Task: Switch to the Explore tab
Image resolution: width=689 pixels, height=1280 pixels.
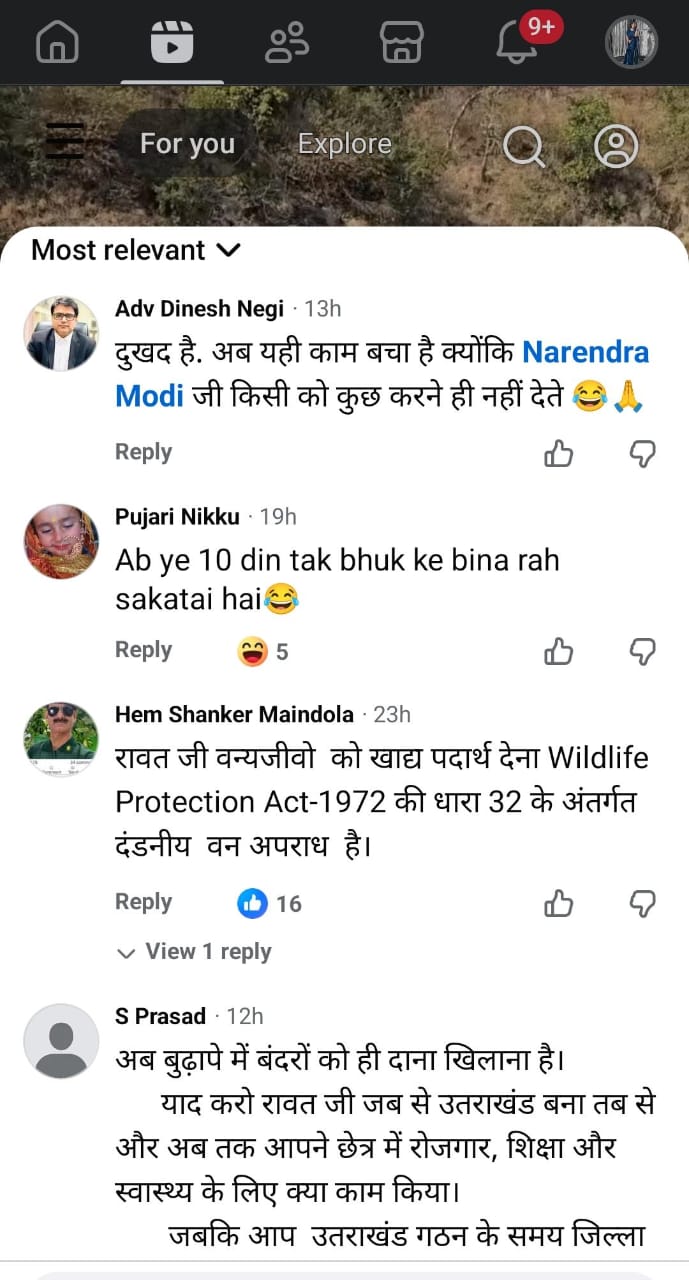Action: [344, 144]
